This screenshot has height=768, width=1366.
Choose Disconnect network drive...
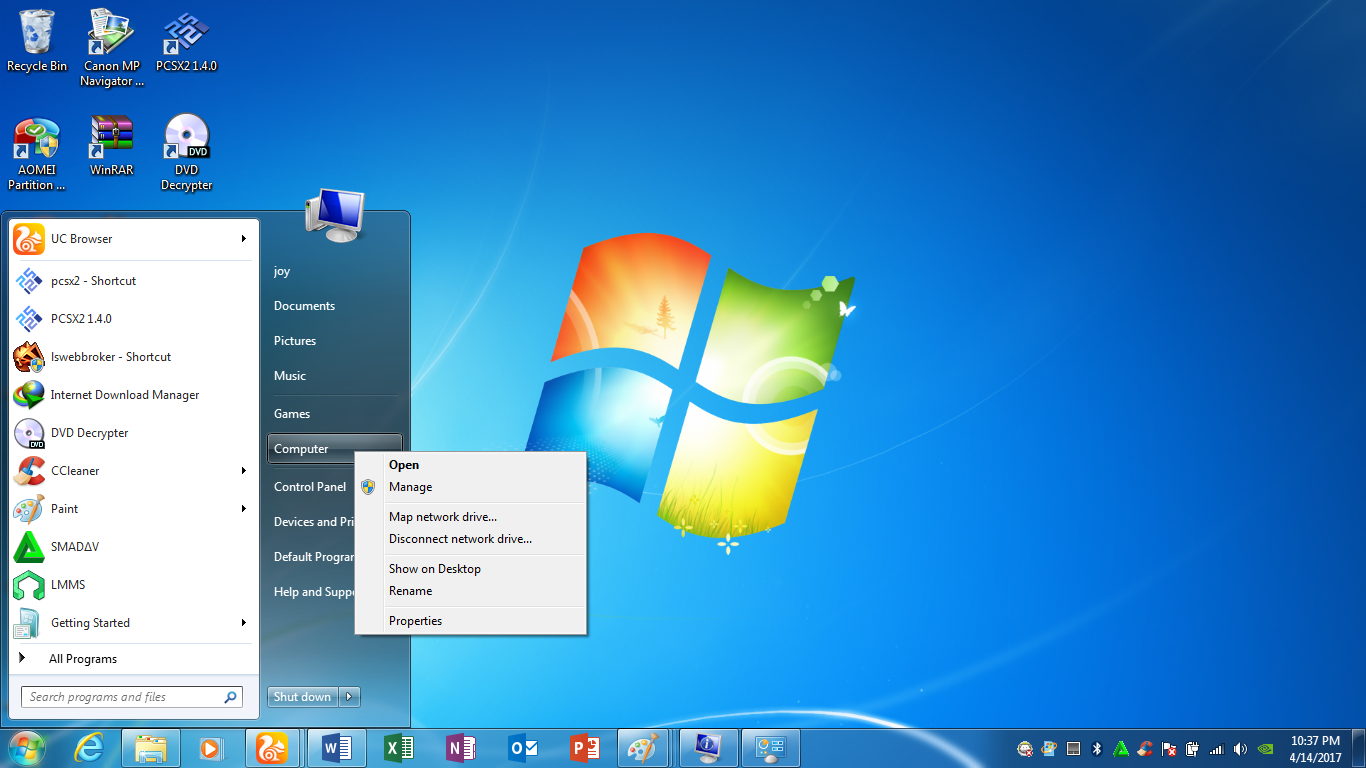point(470,539)
